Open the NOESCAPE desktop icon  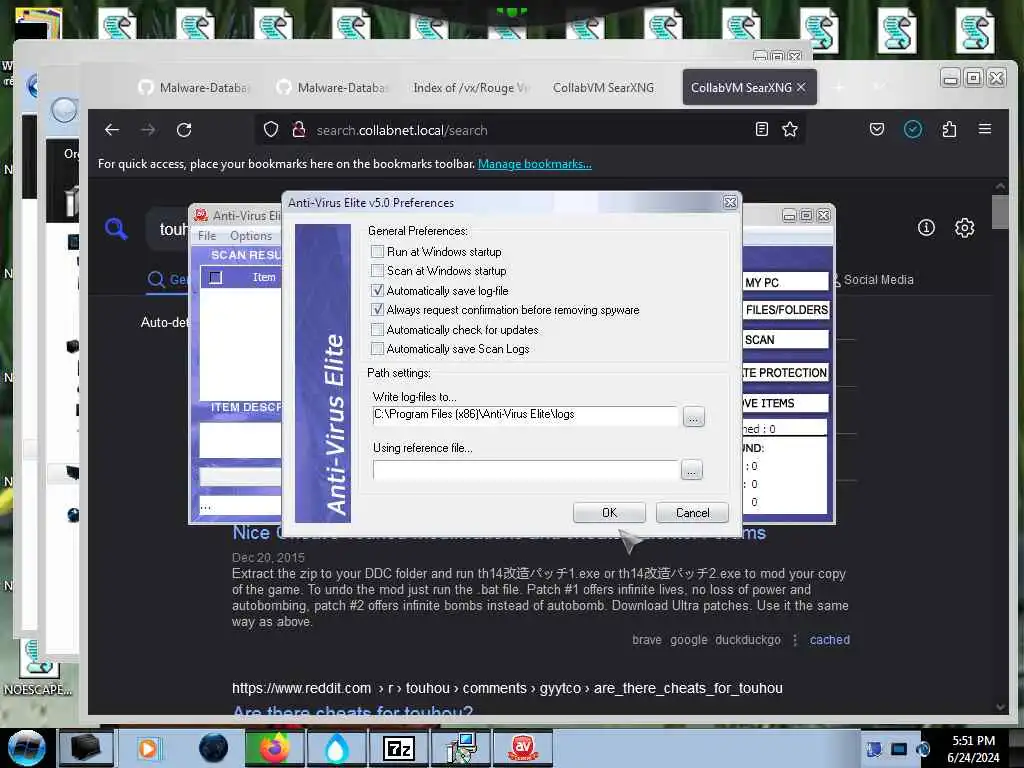tap(38, 666)
